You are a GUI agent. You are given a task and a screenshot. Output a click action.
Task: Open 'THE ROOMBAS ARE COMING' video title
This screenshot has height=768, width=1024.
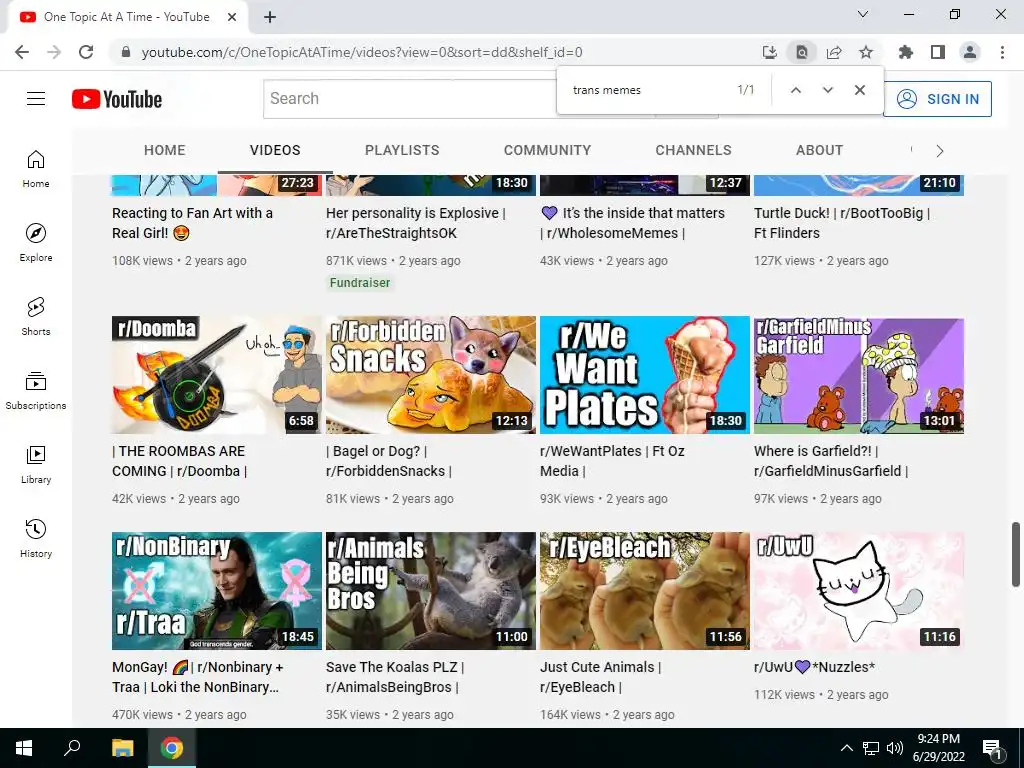click(x=180, y=461)
